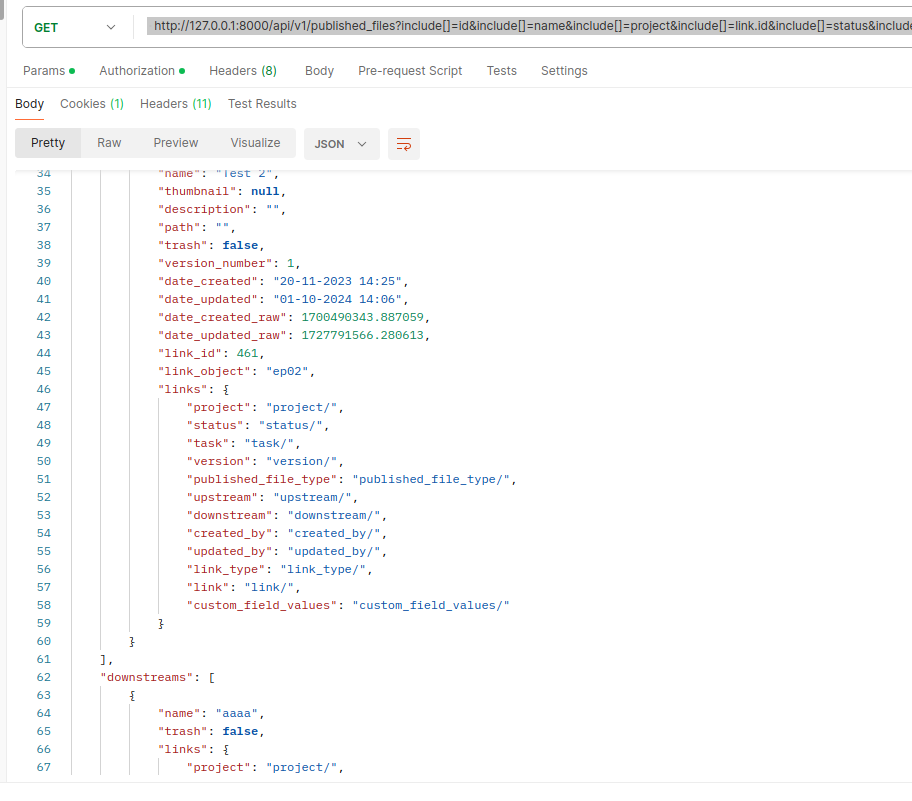912x801 pixels.
Task: Toggle the wrap lines icon beside JSON
Action: click(x=404, y=144)
